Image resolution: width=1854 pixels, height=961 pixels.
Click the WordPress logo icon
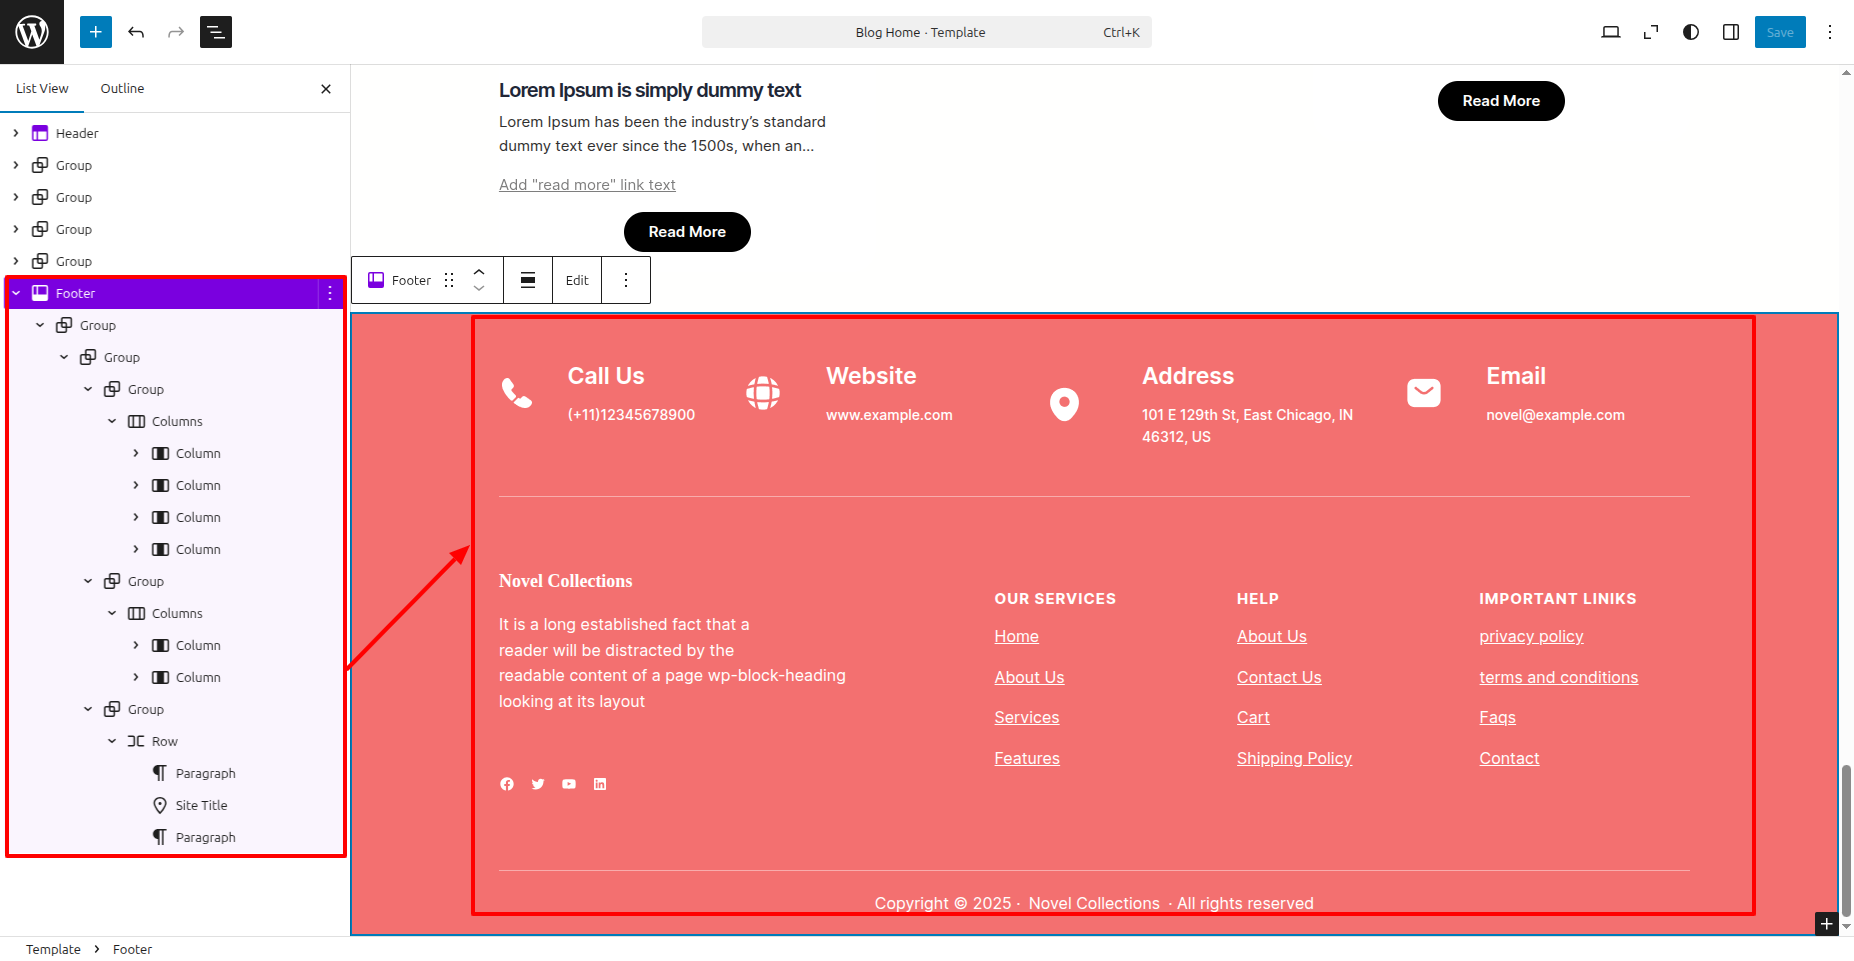click(32, 32)
